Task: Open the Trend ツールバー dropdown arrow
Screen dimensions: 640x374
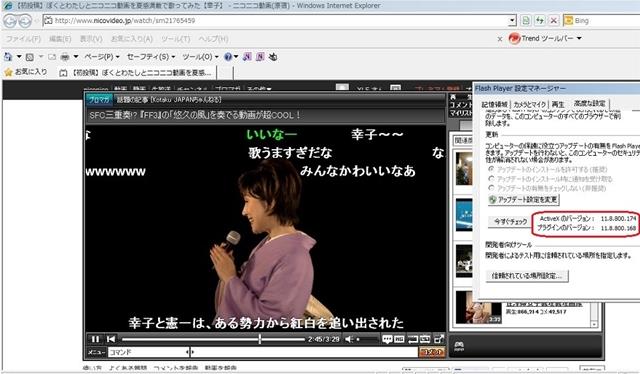Action: (579, 38)
